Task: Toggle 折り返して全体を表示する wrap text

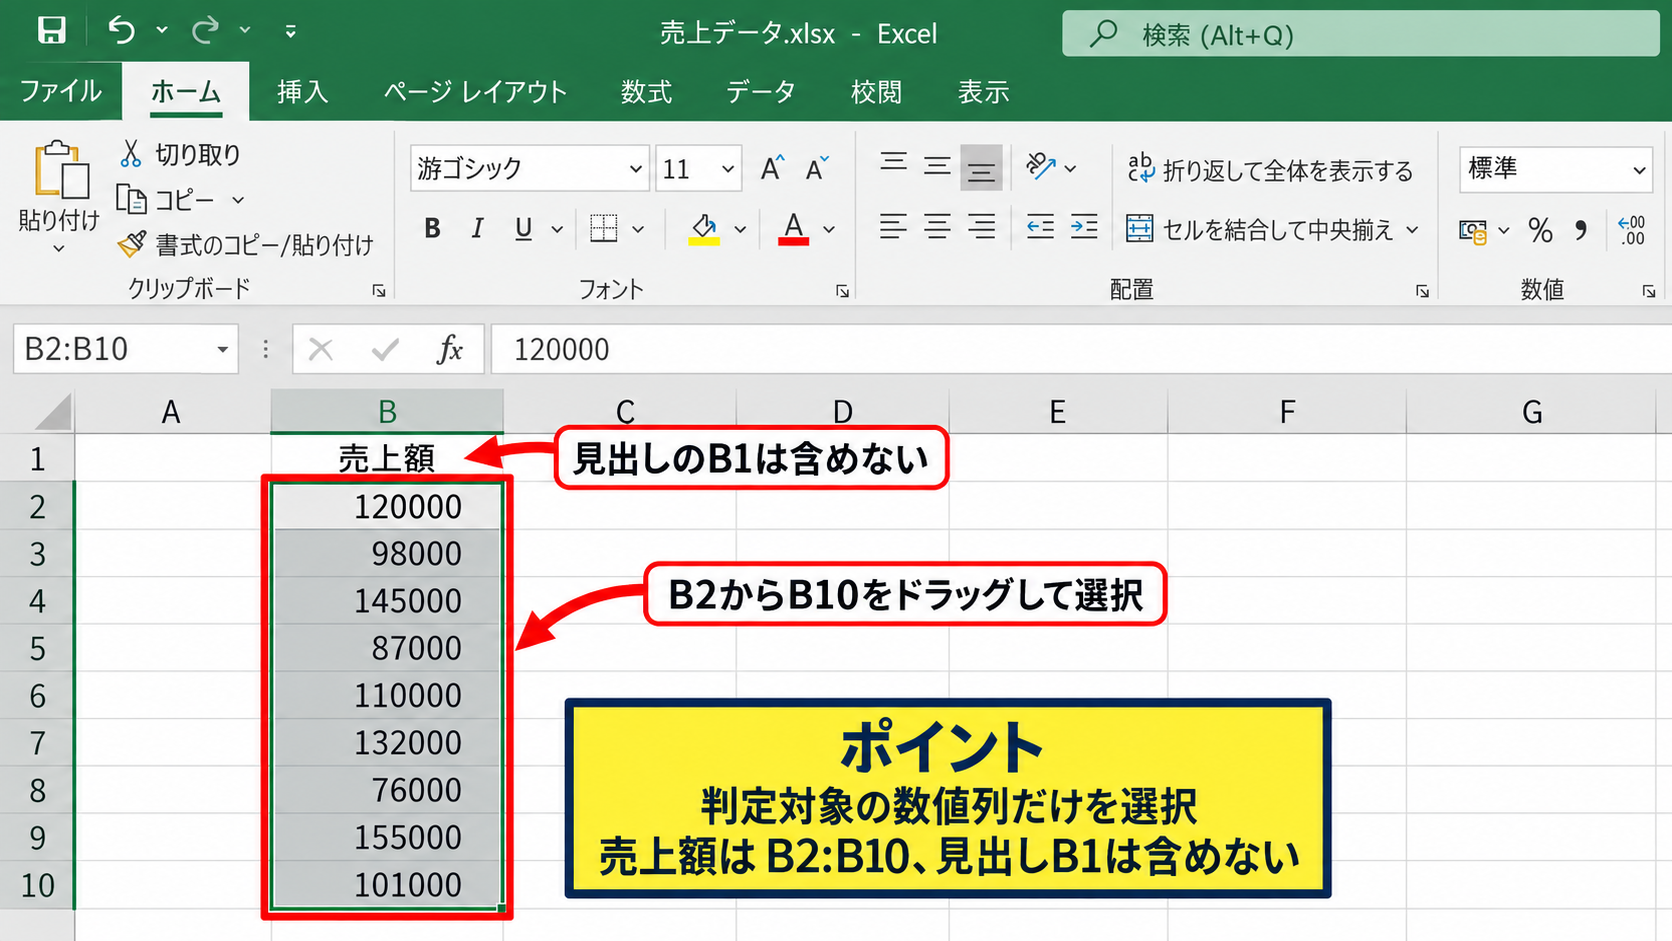Action: 1270,170
